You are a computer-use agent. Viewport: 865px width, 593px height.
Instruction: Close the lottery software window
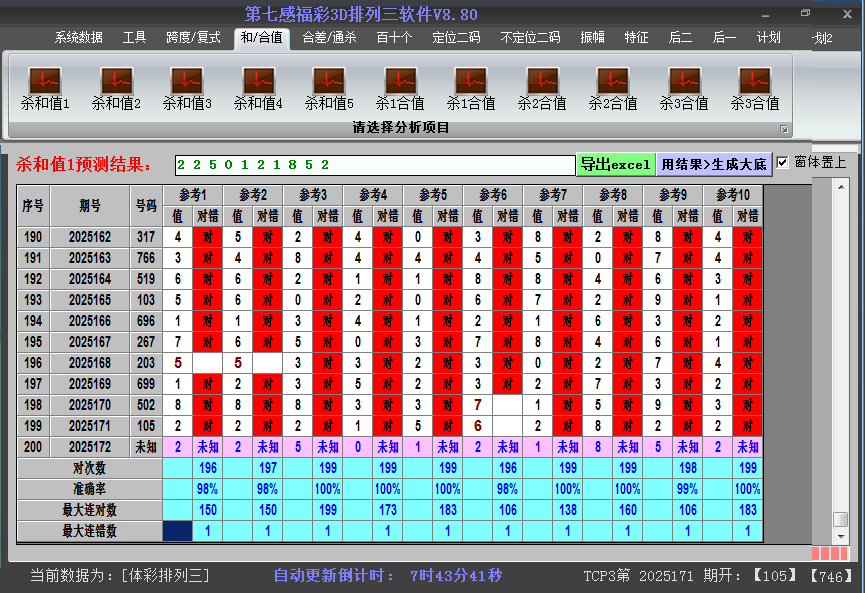pos(847,14)
